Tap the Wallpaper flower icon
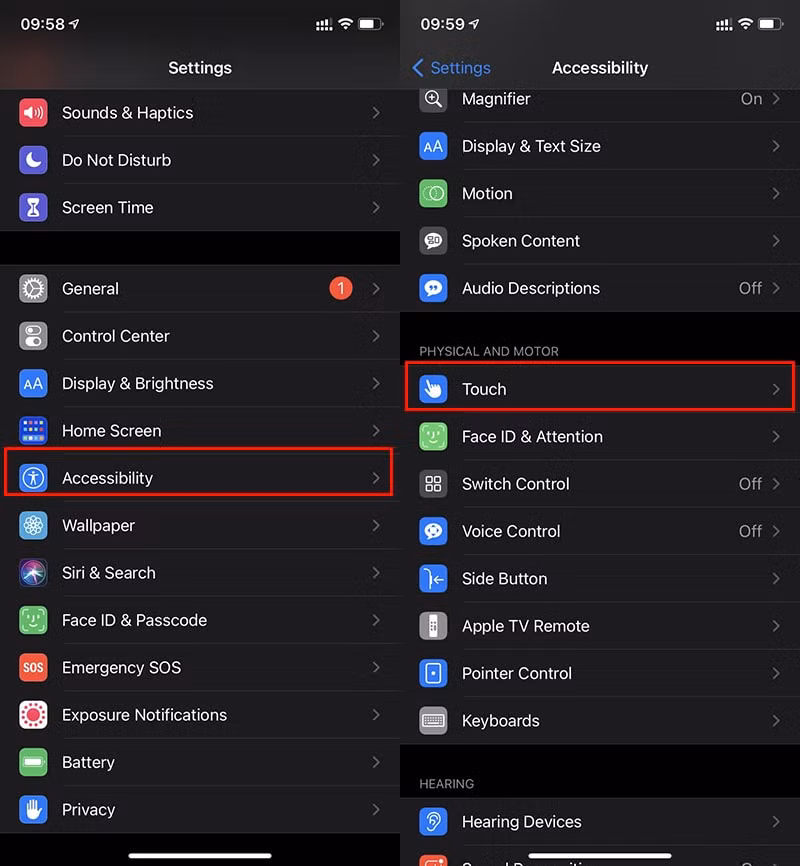 (33, 525)
